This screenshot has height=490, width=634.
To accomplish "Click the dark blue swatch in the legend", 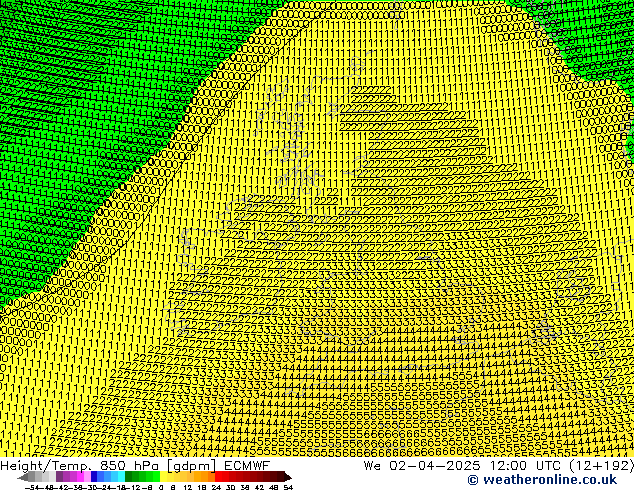I will 94,477.
